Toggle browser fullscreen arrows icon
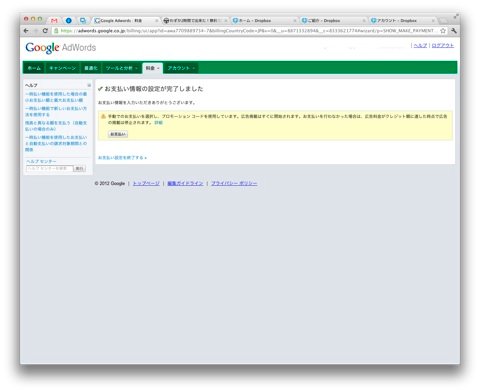The height and width of the screenshot is (392, 480). [x=456, y=16]
